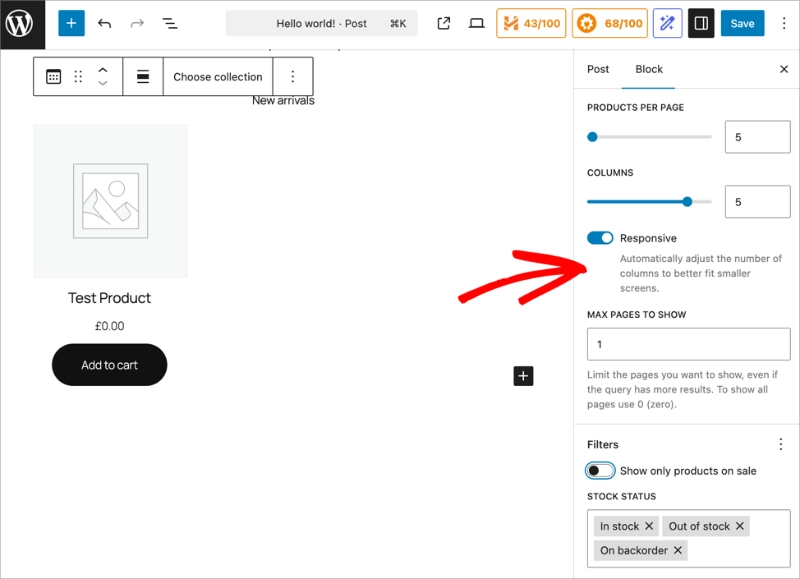Click the Undo arrow icon
Image resolution: width=800 pixels, height=579 pixels.
(x=104, y=23)
